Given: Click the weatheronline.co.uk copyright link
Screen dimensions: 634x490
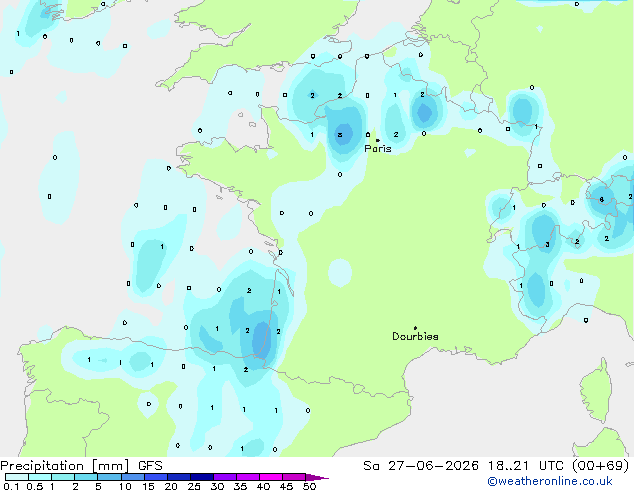Looking at the screenshot, I should 550,481.
